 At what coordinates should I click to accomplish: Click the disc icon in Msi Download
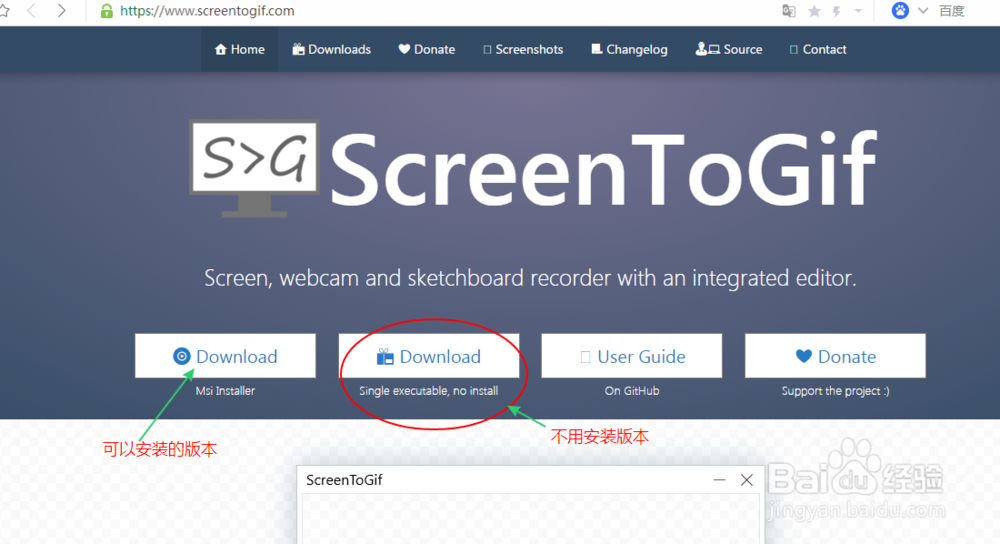coord(182,356)
